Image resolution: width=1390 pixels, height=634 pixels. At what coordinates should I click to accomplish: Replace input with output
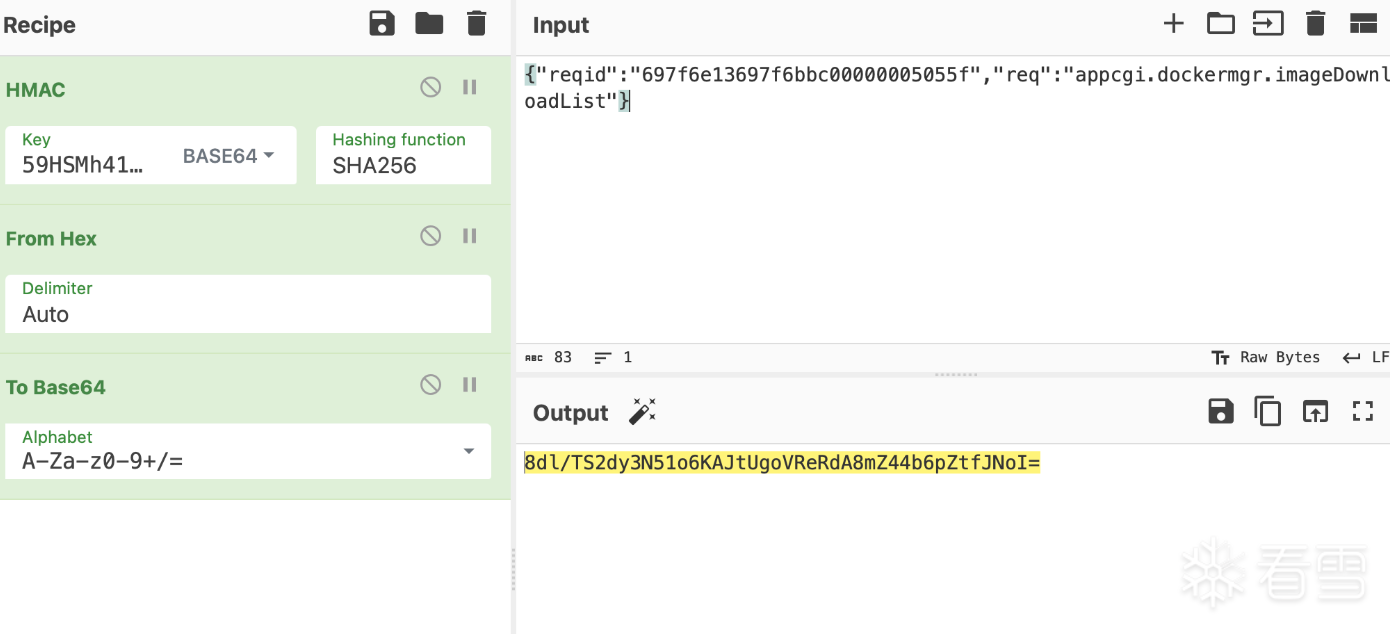[x=1315, y=411]
